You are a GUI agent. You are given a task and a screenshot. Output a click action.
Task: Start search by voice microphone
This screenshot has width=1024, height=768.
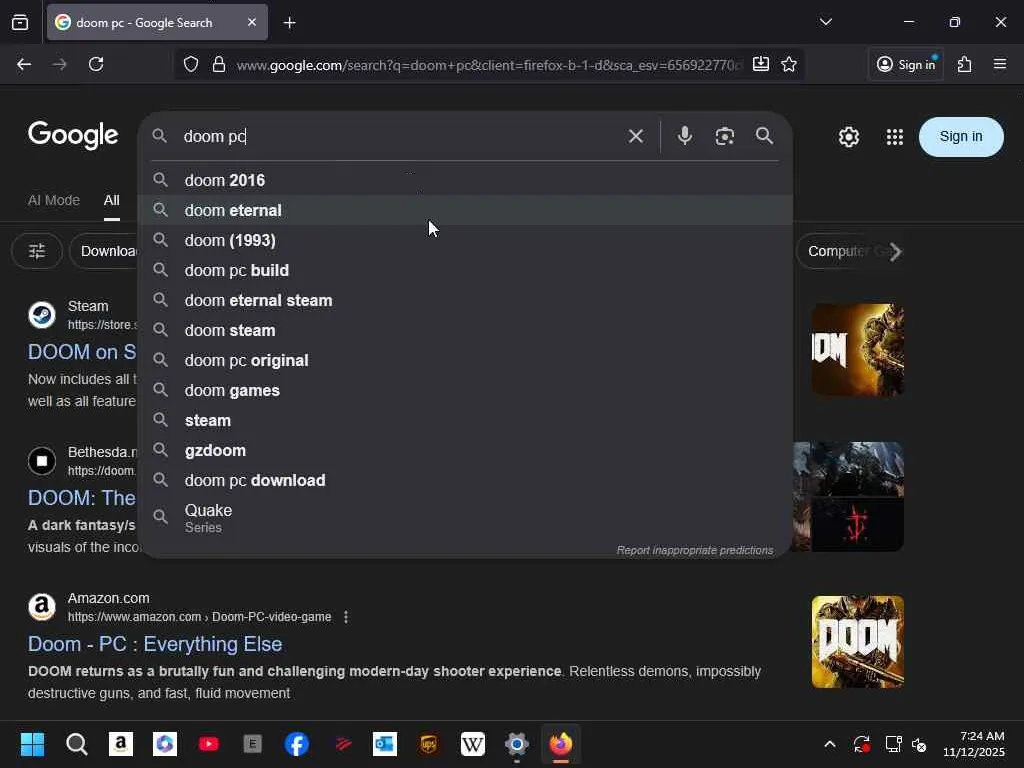coord(684,136)
